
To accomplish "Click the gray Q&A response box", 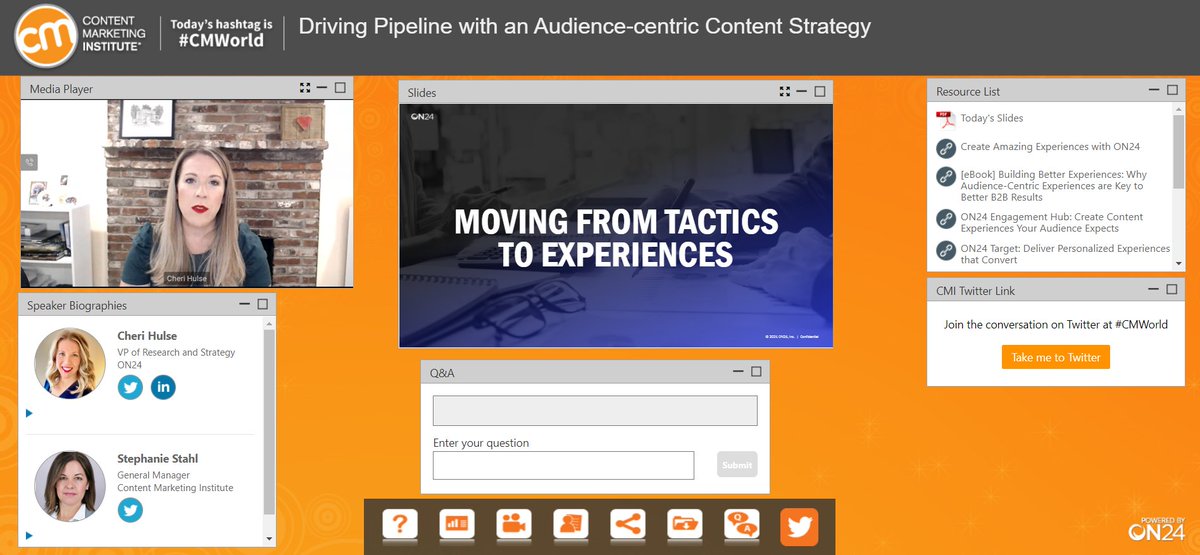I will [595, 411].
